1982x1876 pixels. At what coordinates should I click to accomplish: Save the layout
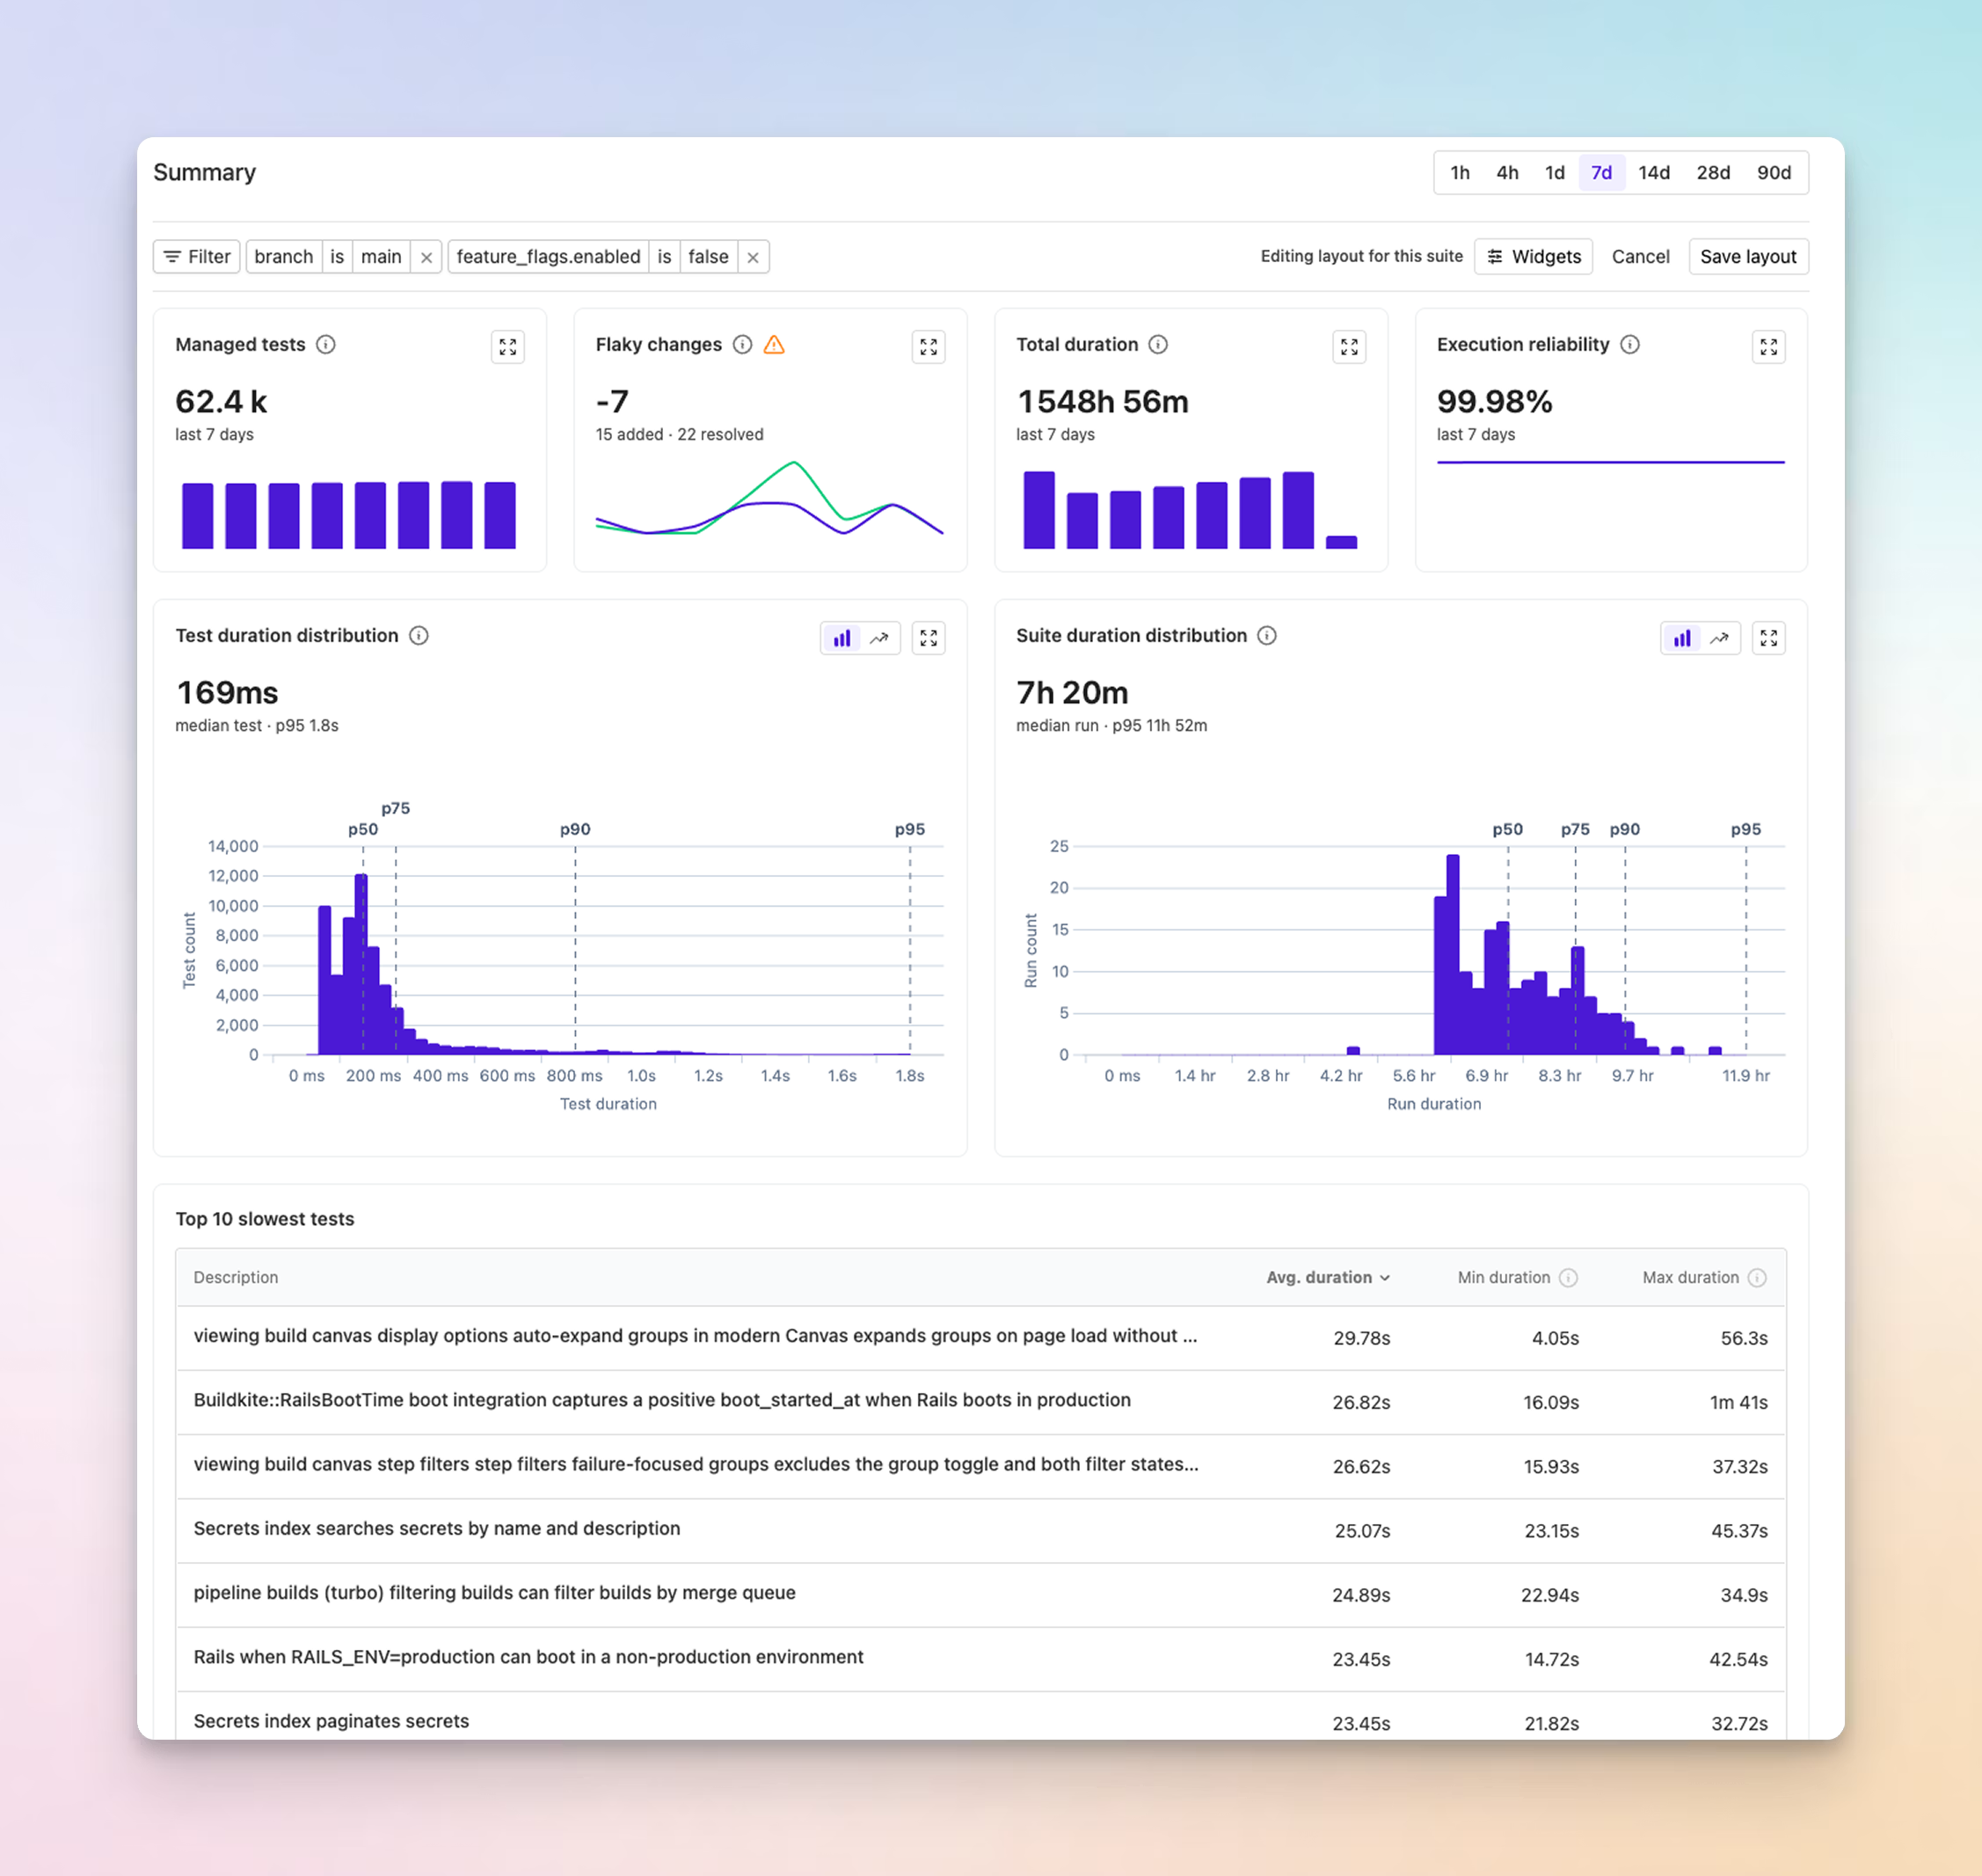pyautogui.click(x=1748, y=257)
